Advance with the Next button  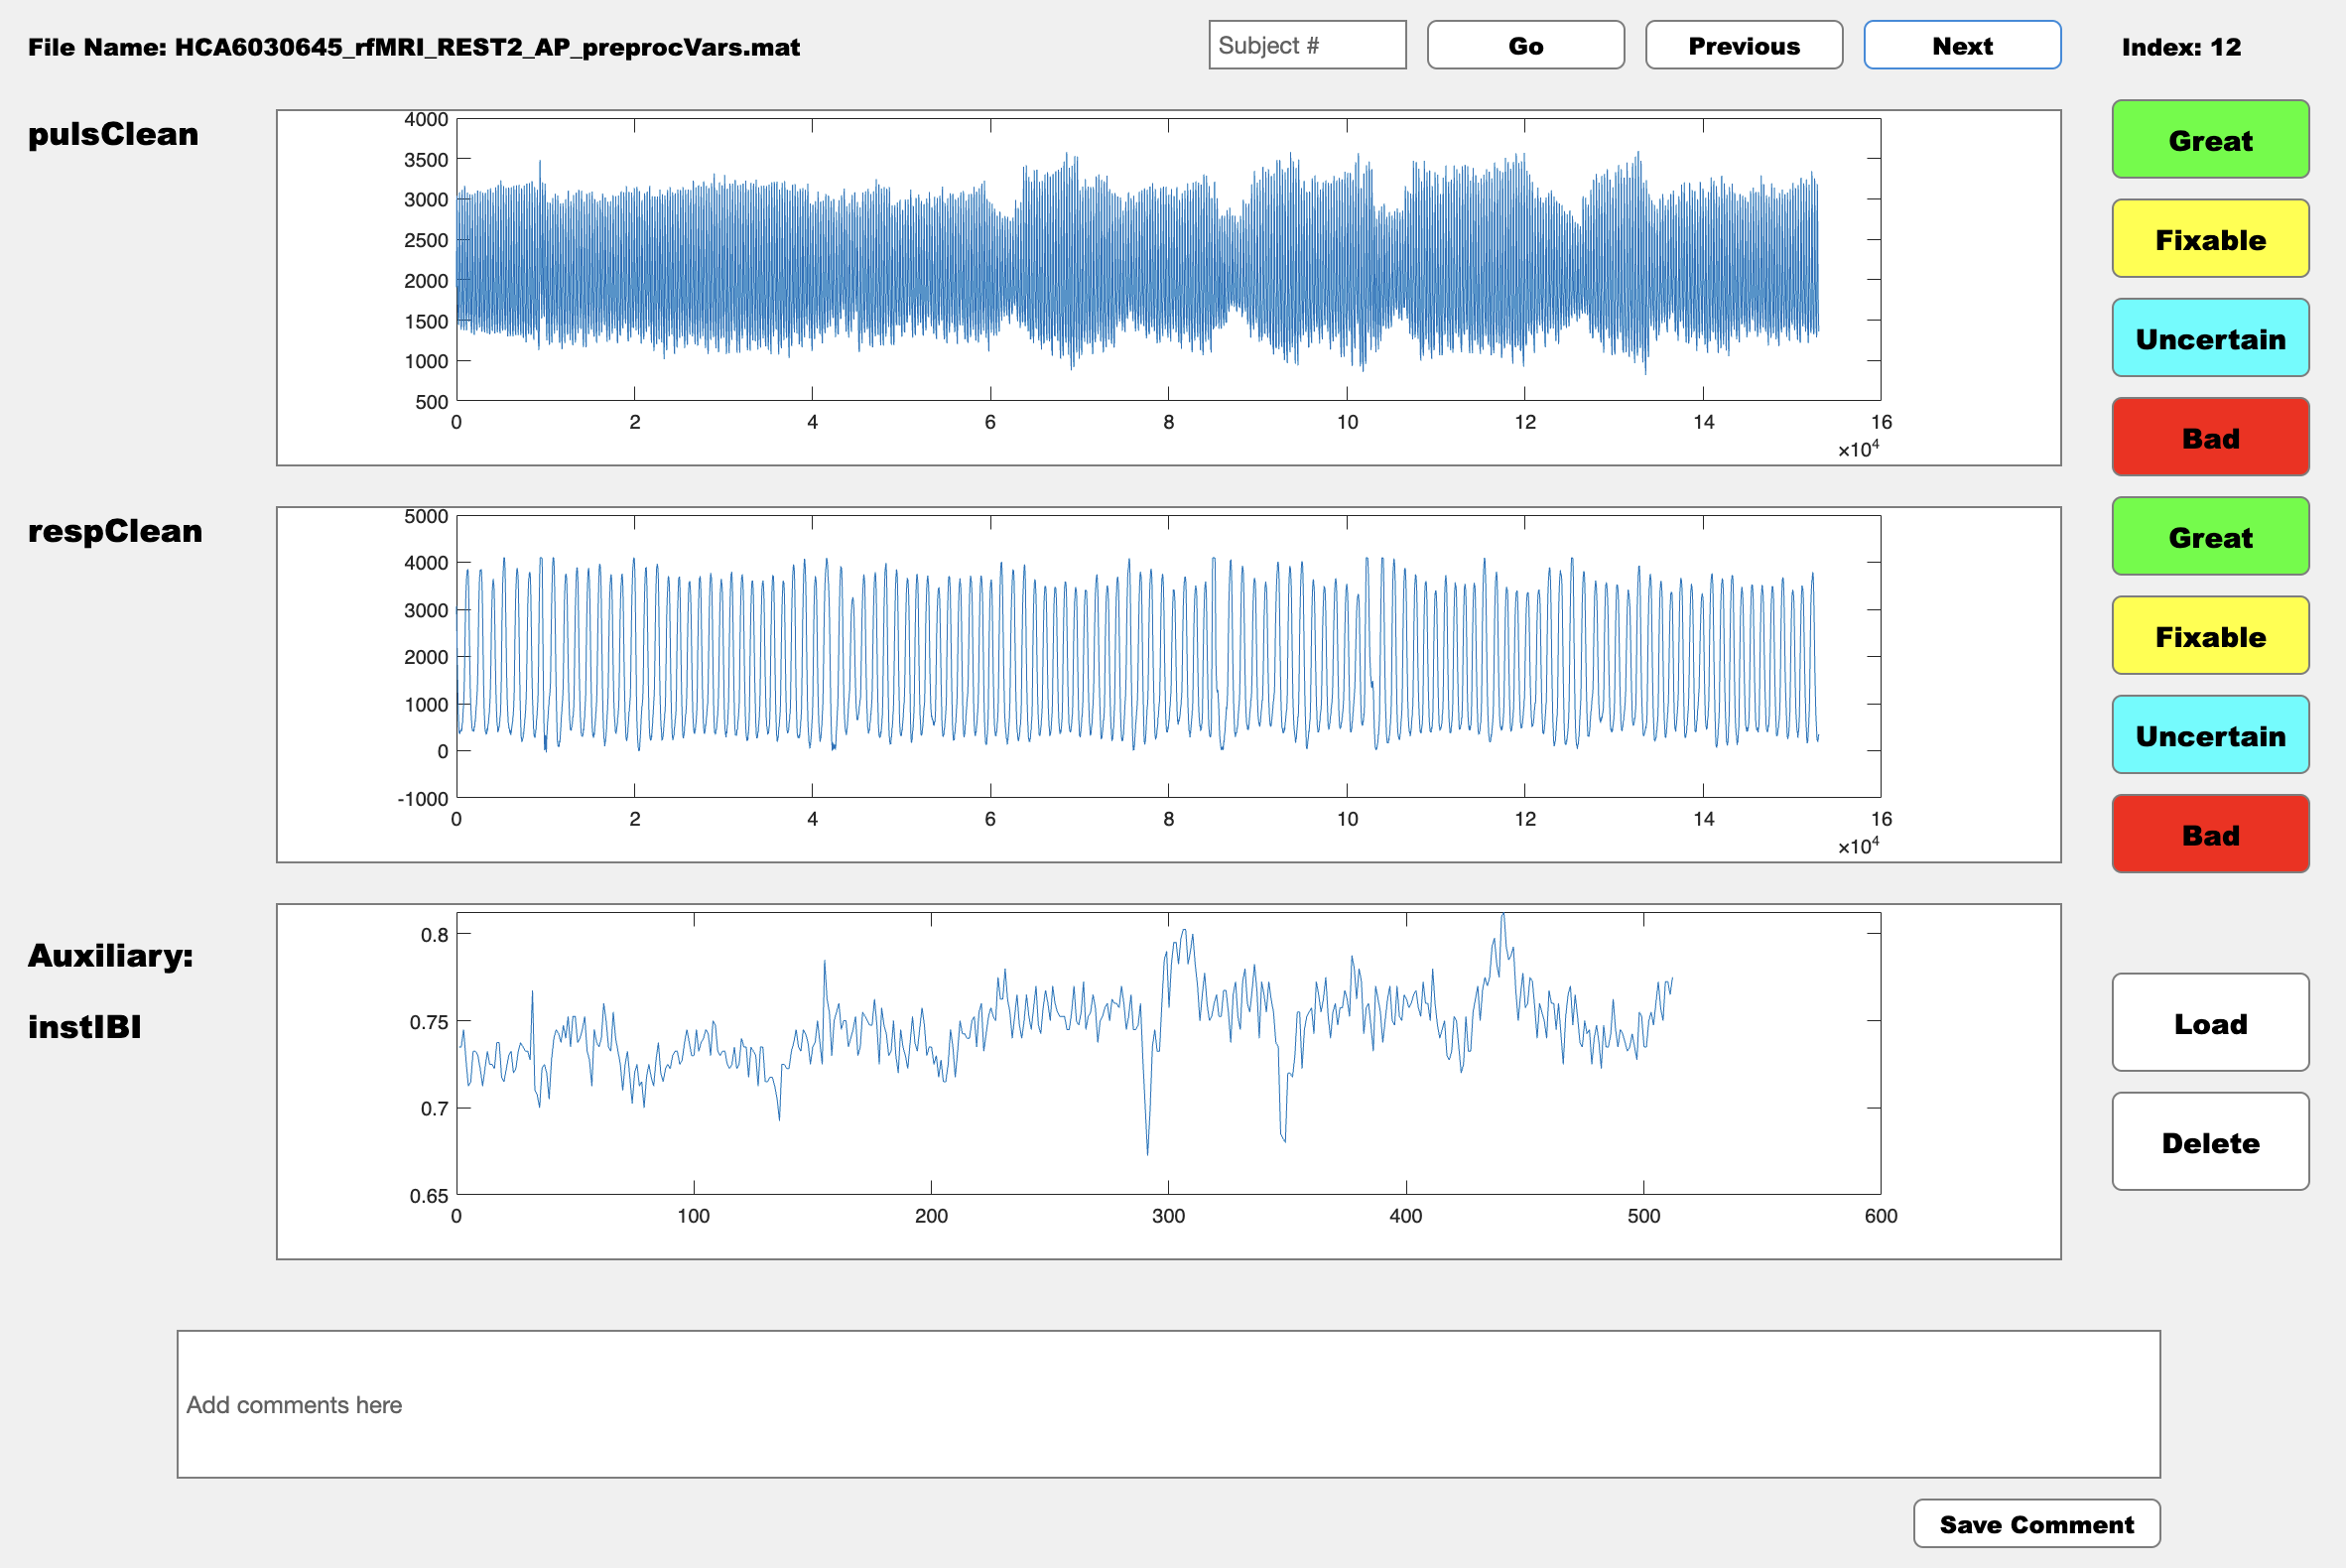tap(1961, 45)
